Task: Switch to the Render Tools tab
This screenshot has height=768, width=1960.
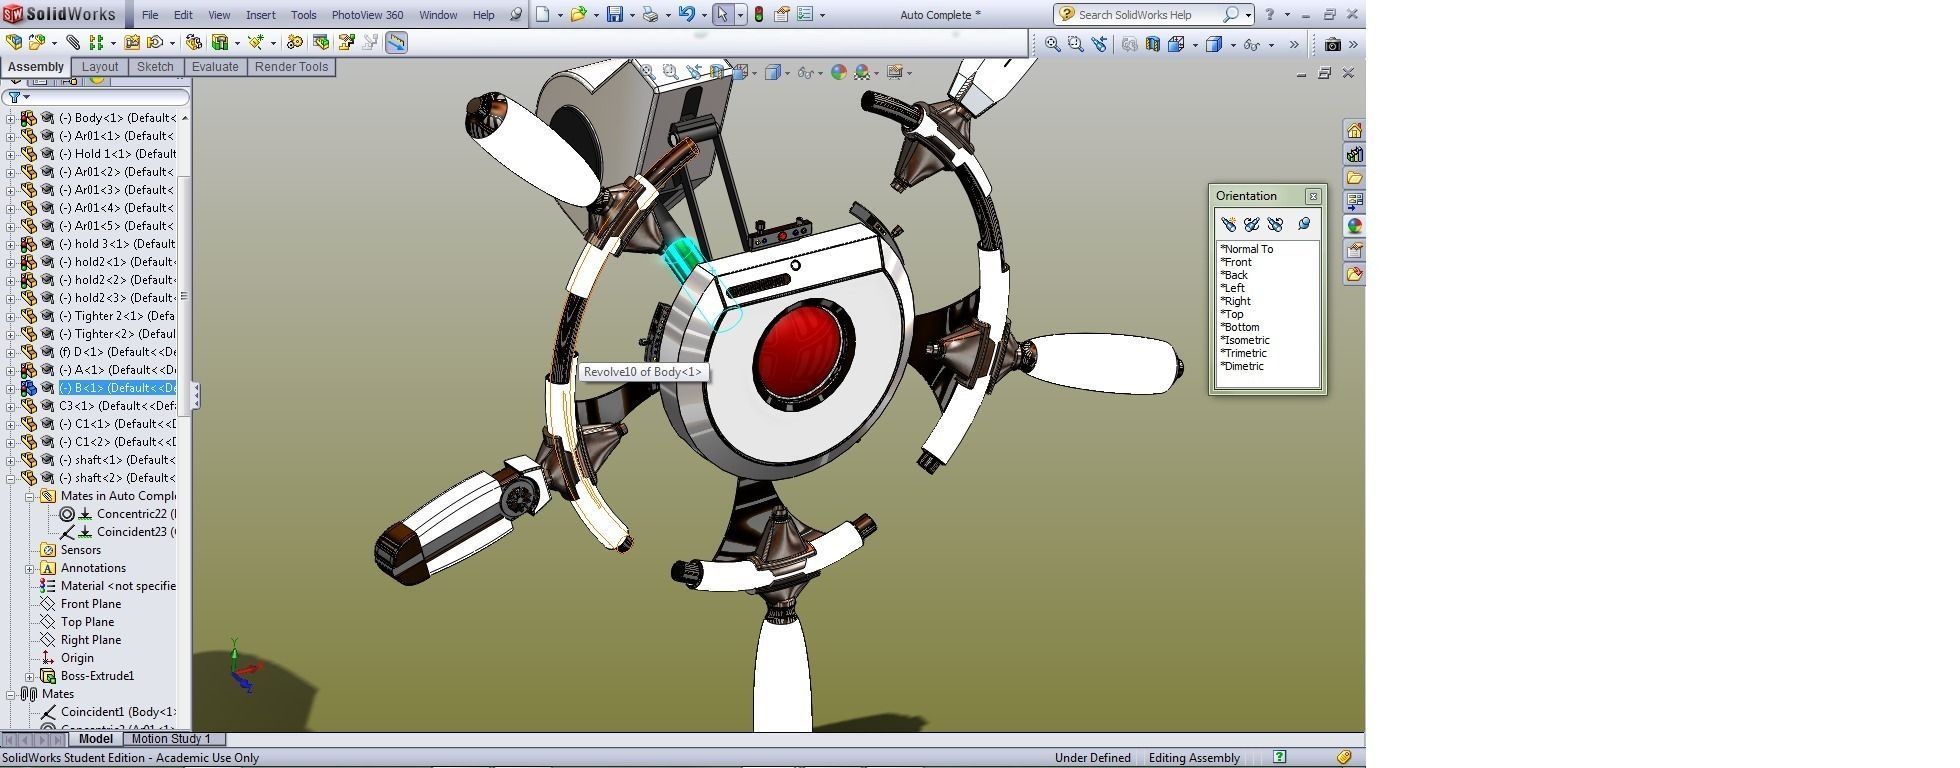Action: [x=291, y=67]
